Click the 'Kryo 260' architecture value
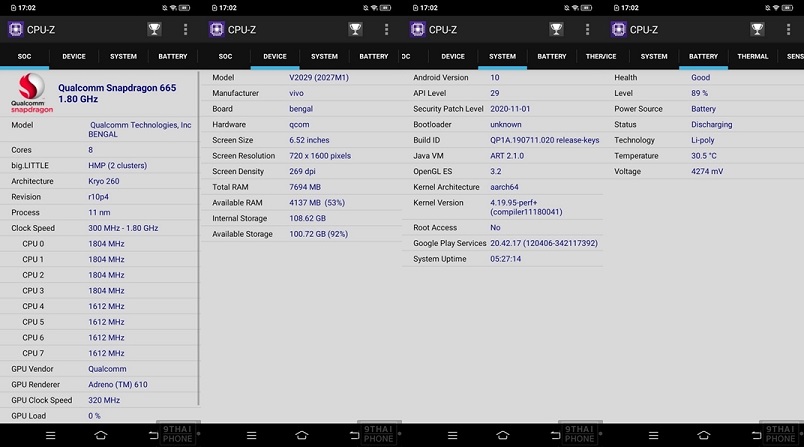Image resolution: width=804 pixels, height=447 pixels. pyautogui.click(x=104, y=181)
